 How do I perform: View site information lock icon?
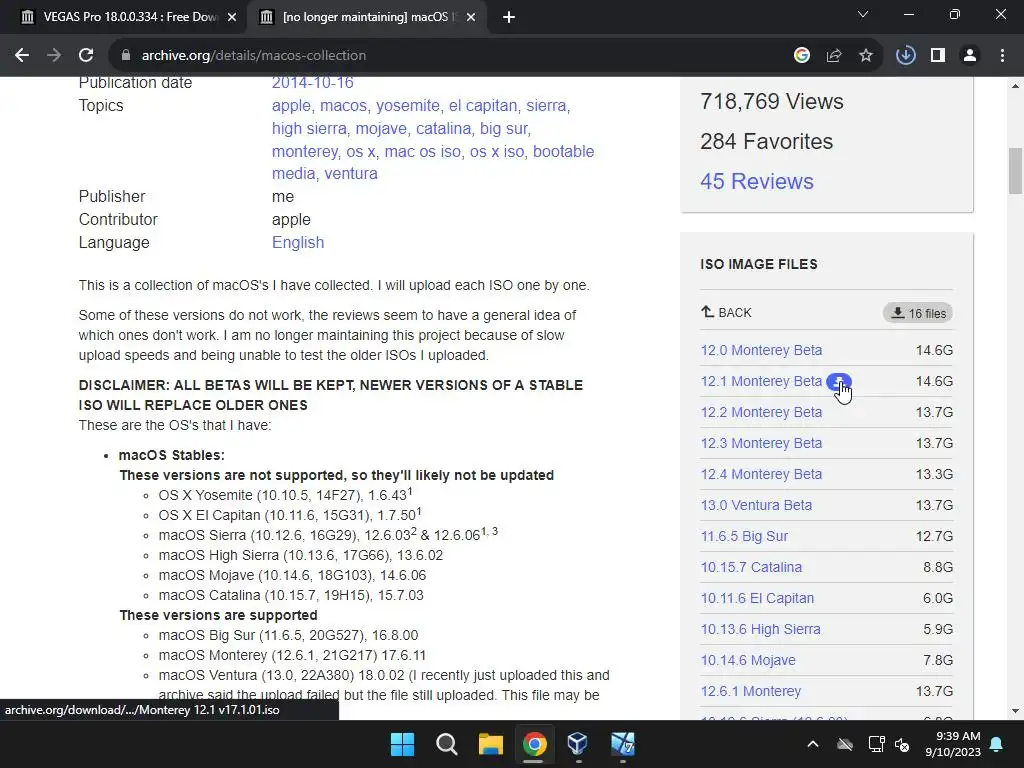click(x=126, y=56)
